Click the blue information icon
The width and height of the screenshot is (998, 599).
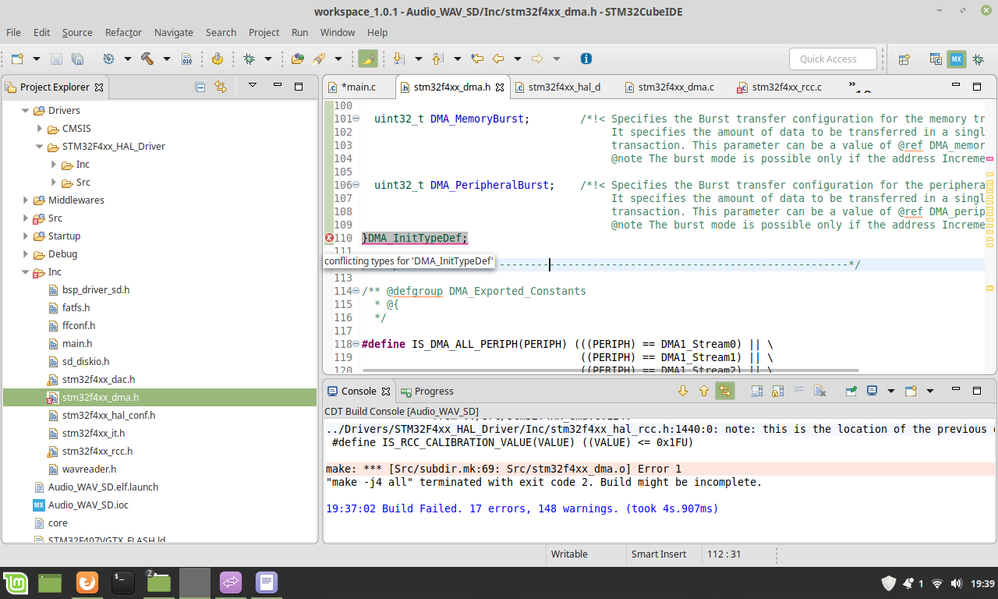pos(586,59)
